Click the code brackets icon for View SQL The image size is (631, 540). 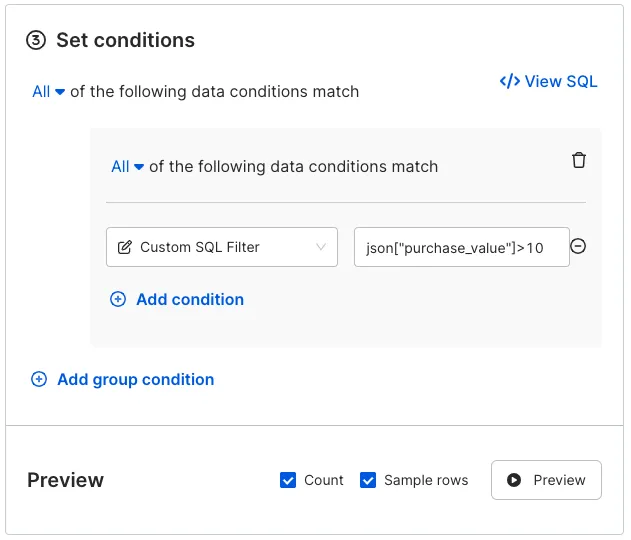coord(509,81)
